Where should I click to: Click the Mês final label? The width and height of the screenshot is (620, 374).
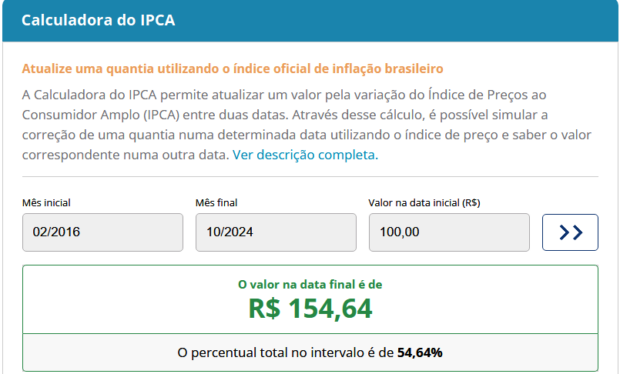click(216, 203)
